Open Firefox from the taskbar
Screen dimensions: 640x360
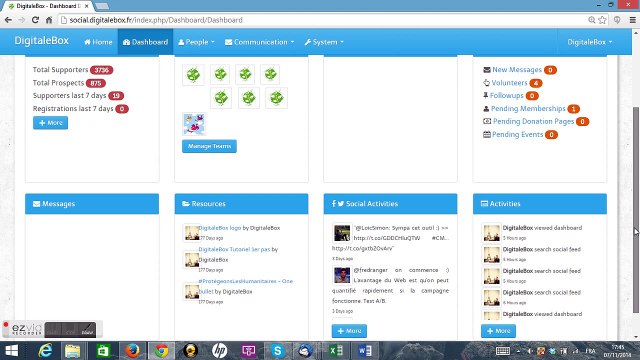tap(132, 351)
